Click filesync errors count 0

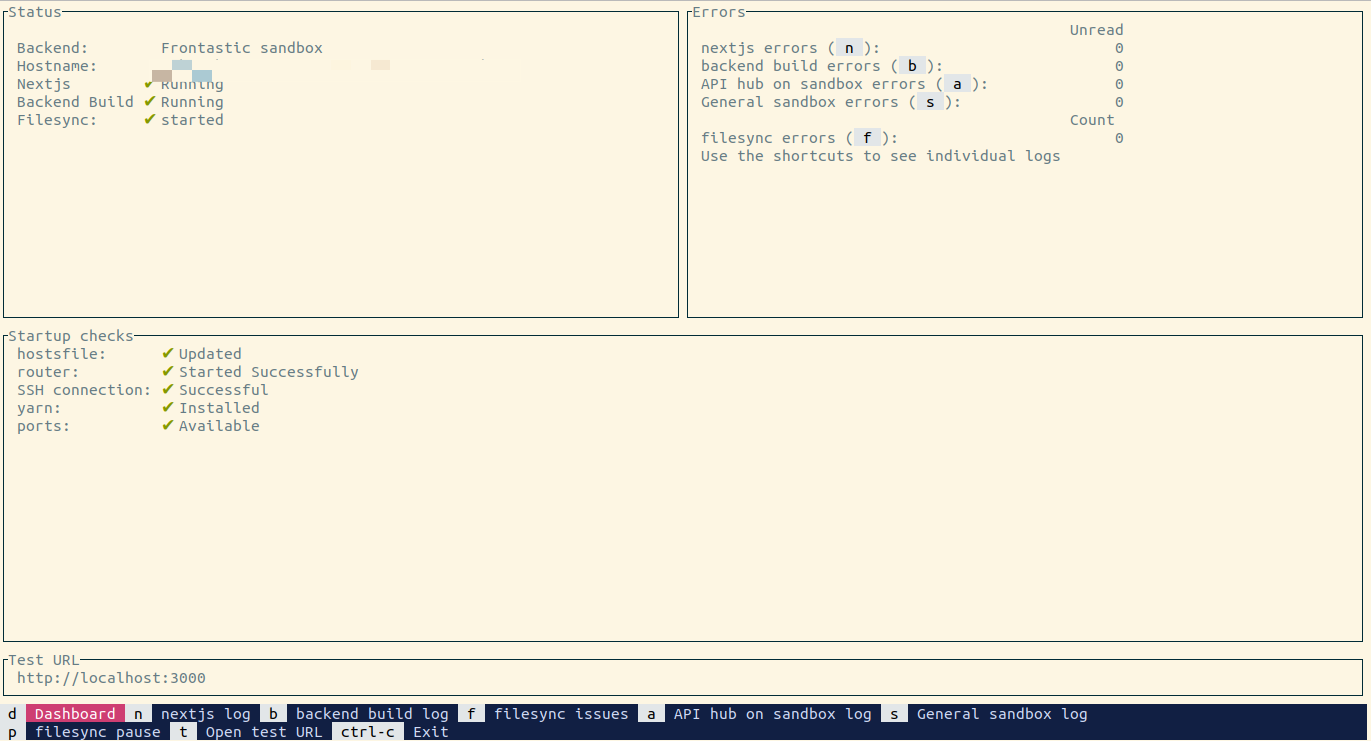click(1119, 138)
